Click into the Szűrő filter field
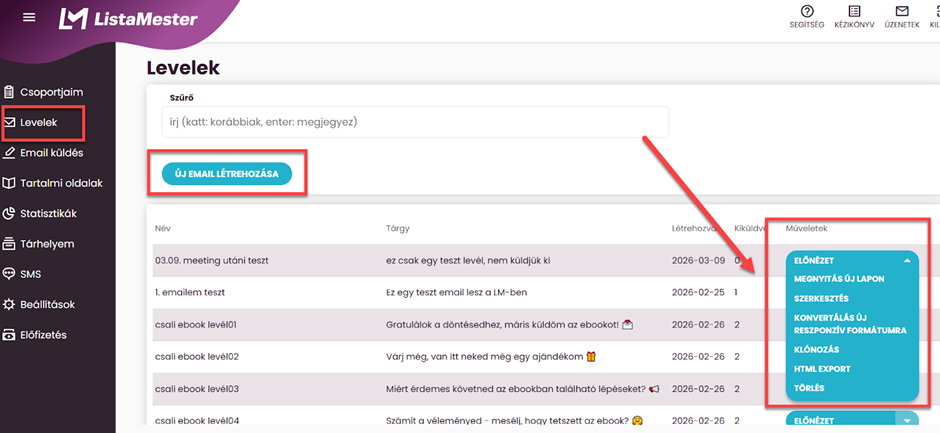The image size is (940, 433). point(414,122)
